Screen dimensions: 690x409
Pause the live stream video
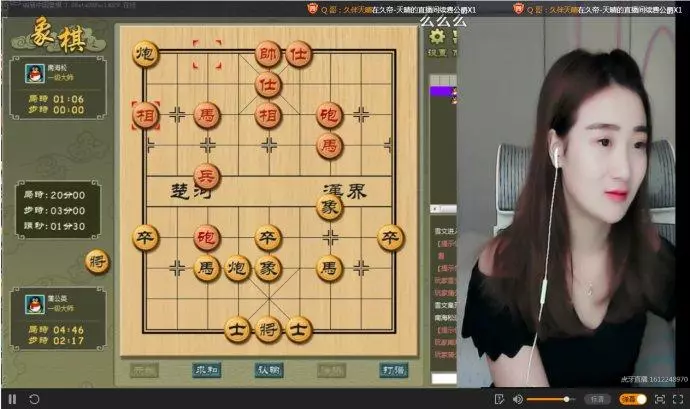[x=12, y=399]
